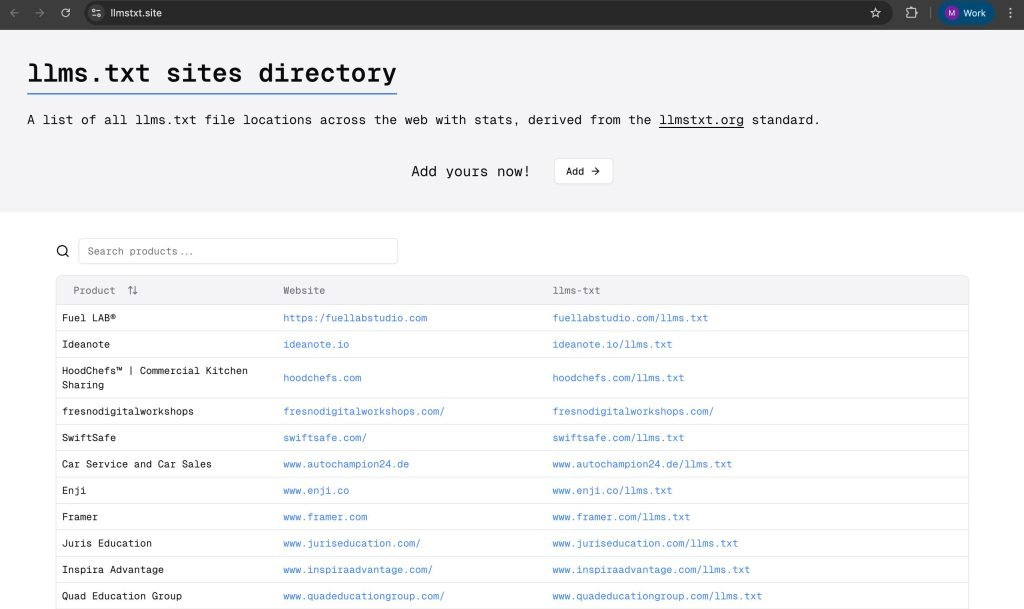The width and height of the screenshot is (1024, 609).
Task: Open fresnodigitalworkshops.com/ Website column link
Action: (x=364, y=411)
